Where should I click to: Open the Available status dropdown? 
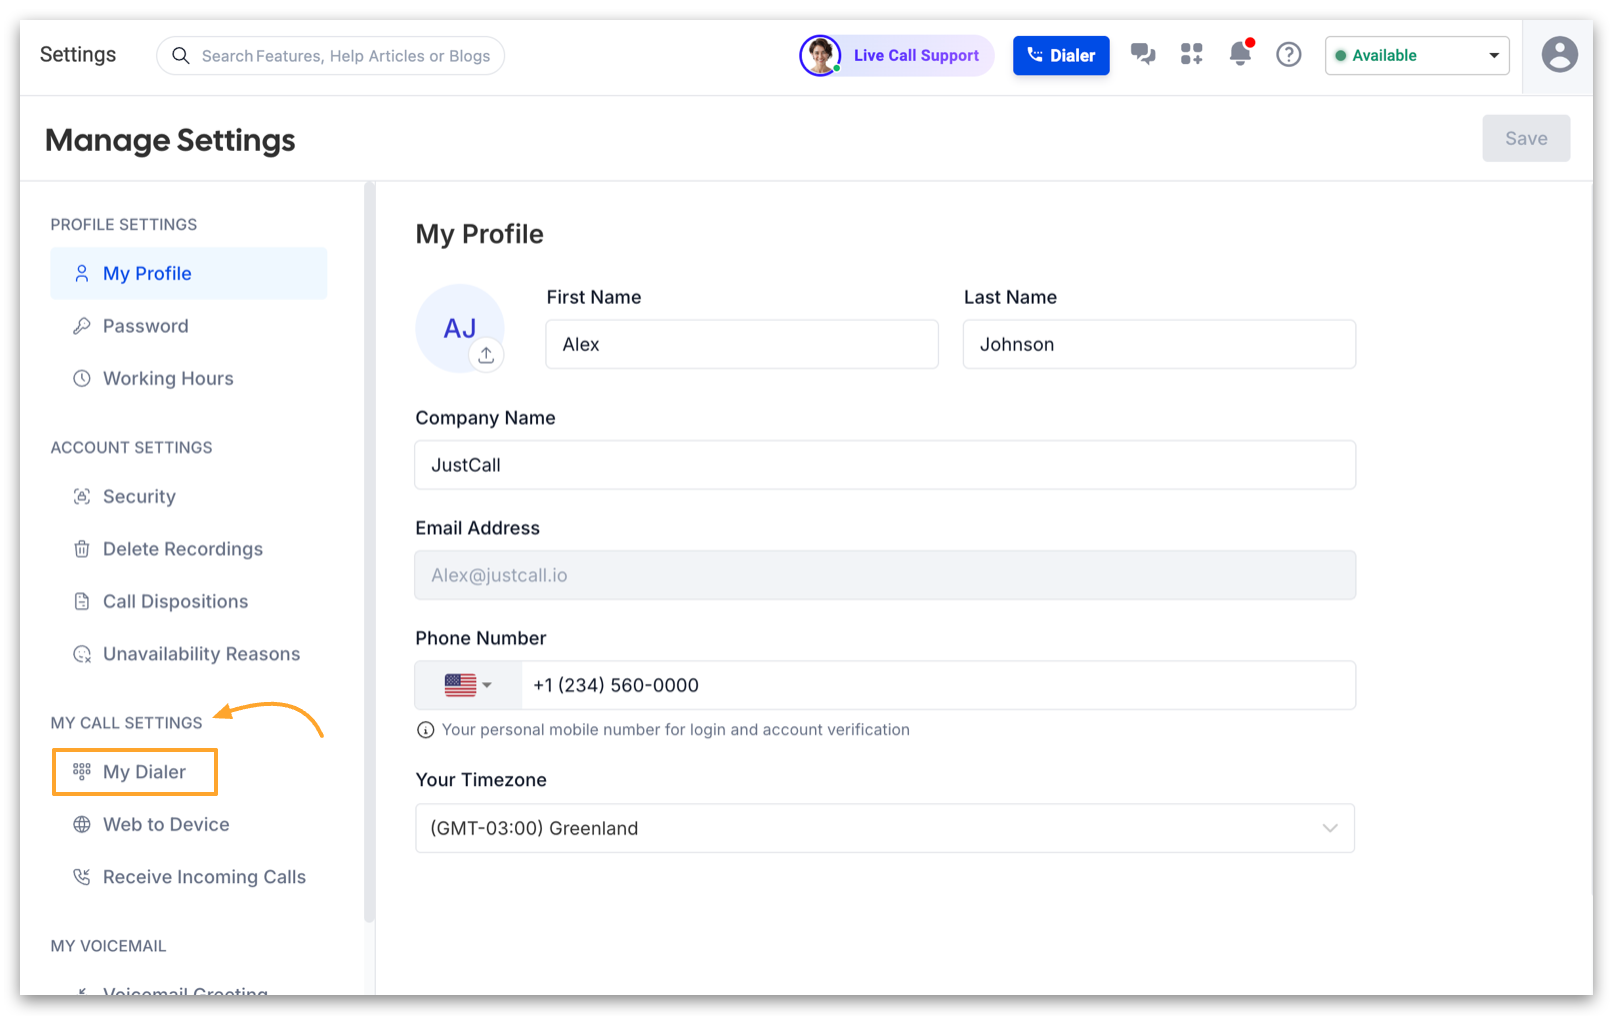click(1417, 55)
